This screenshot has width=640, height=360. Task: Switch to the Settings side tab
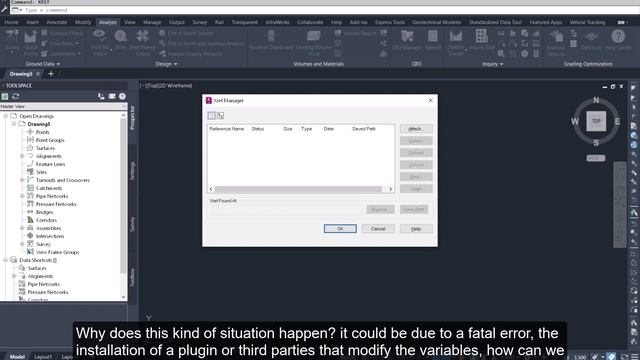(x=132, y=171)
